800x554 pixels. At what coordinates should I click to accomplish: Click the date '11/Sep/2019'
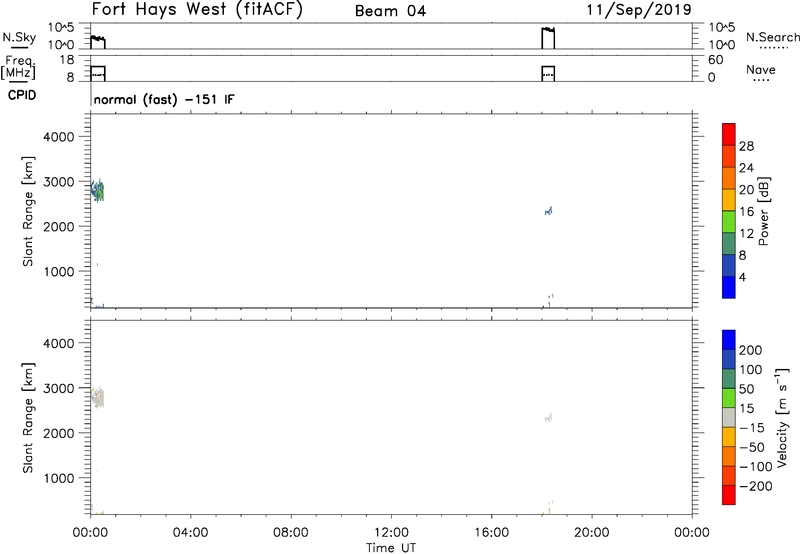pyautogui.click(x=639, y=9)
